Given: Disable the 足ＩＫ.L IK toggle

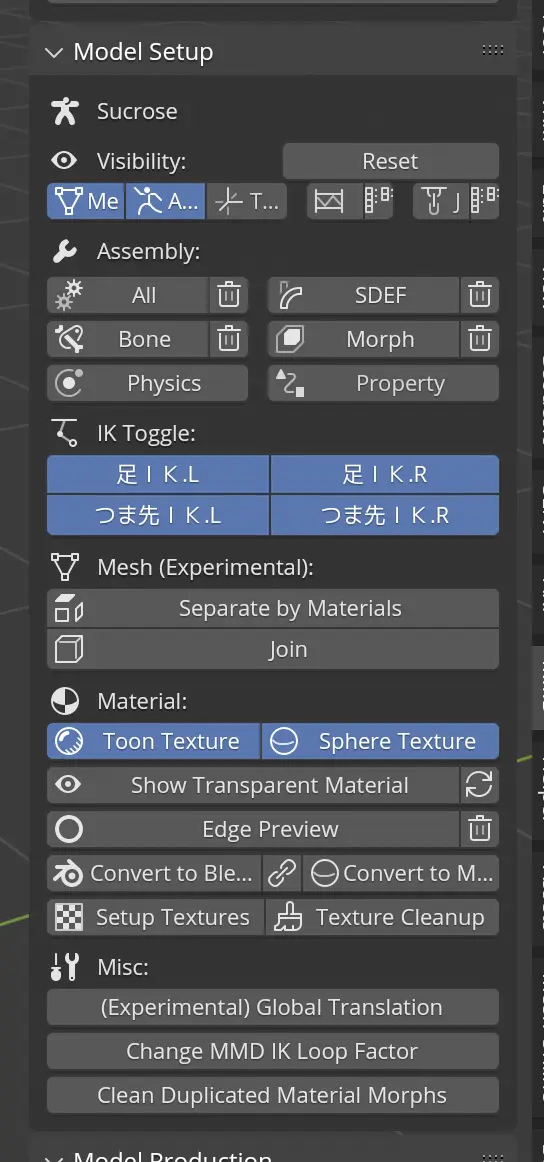Looking at the screenshot, I should 158,474.
